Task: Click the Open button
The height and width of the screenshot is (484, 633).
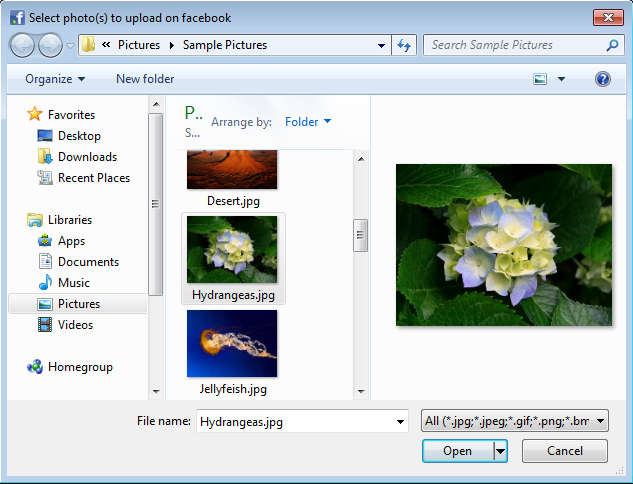Action: pos(457,451)
